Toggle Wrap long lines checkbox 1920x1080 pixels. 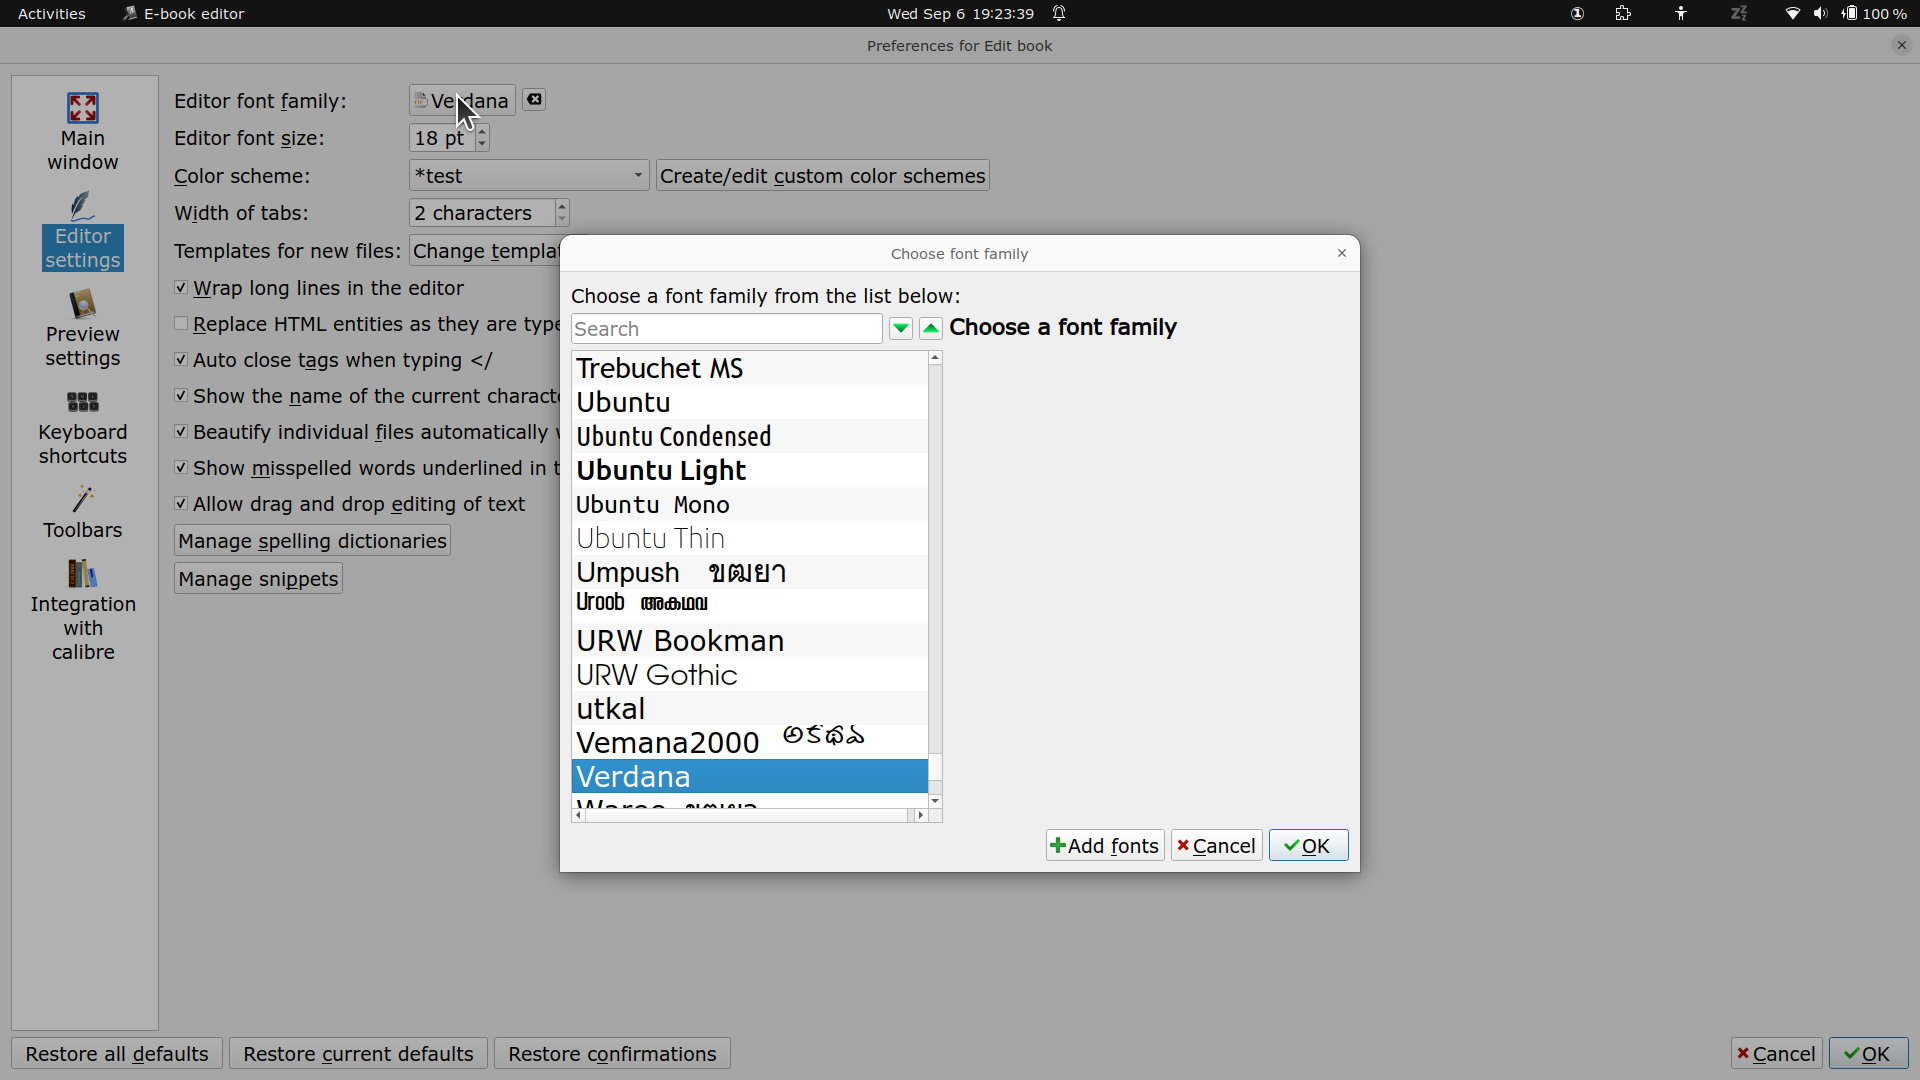[x=181, y=288]
